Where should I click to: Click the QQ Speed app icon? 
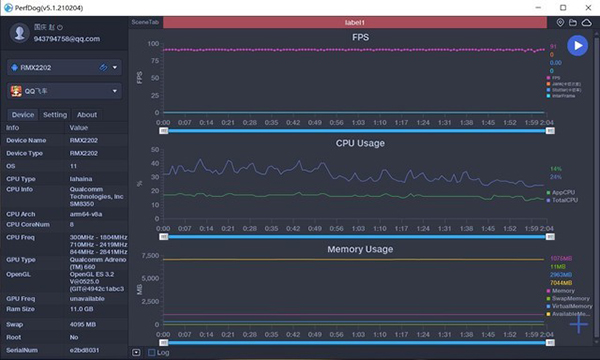pyautogui.click(x=16, y=91)
